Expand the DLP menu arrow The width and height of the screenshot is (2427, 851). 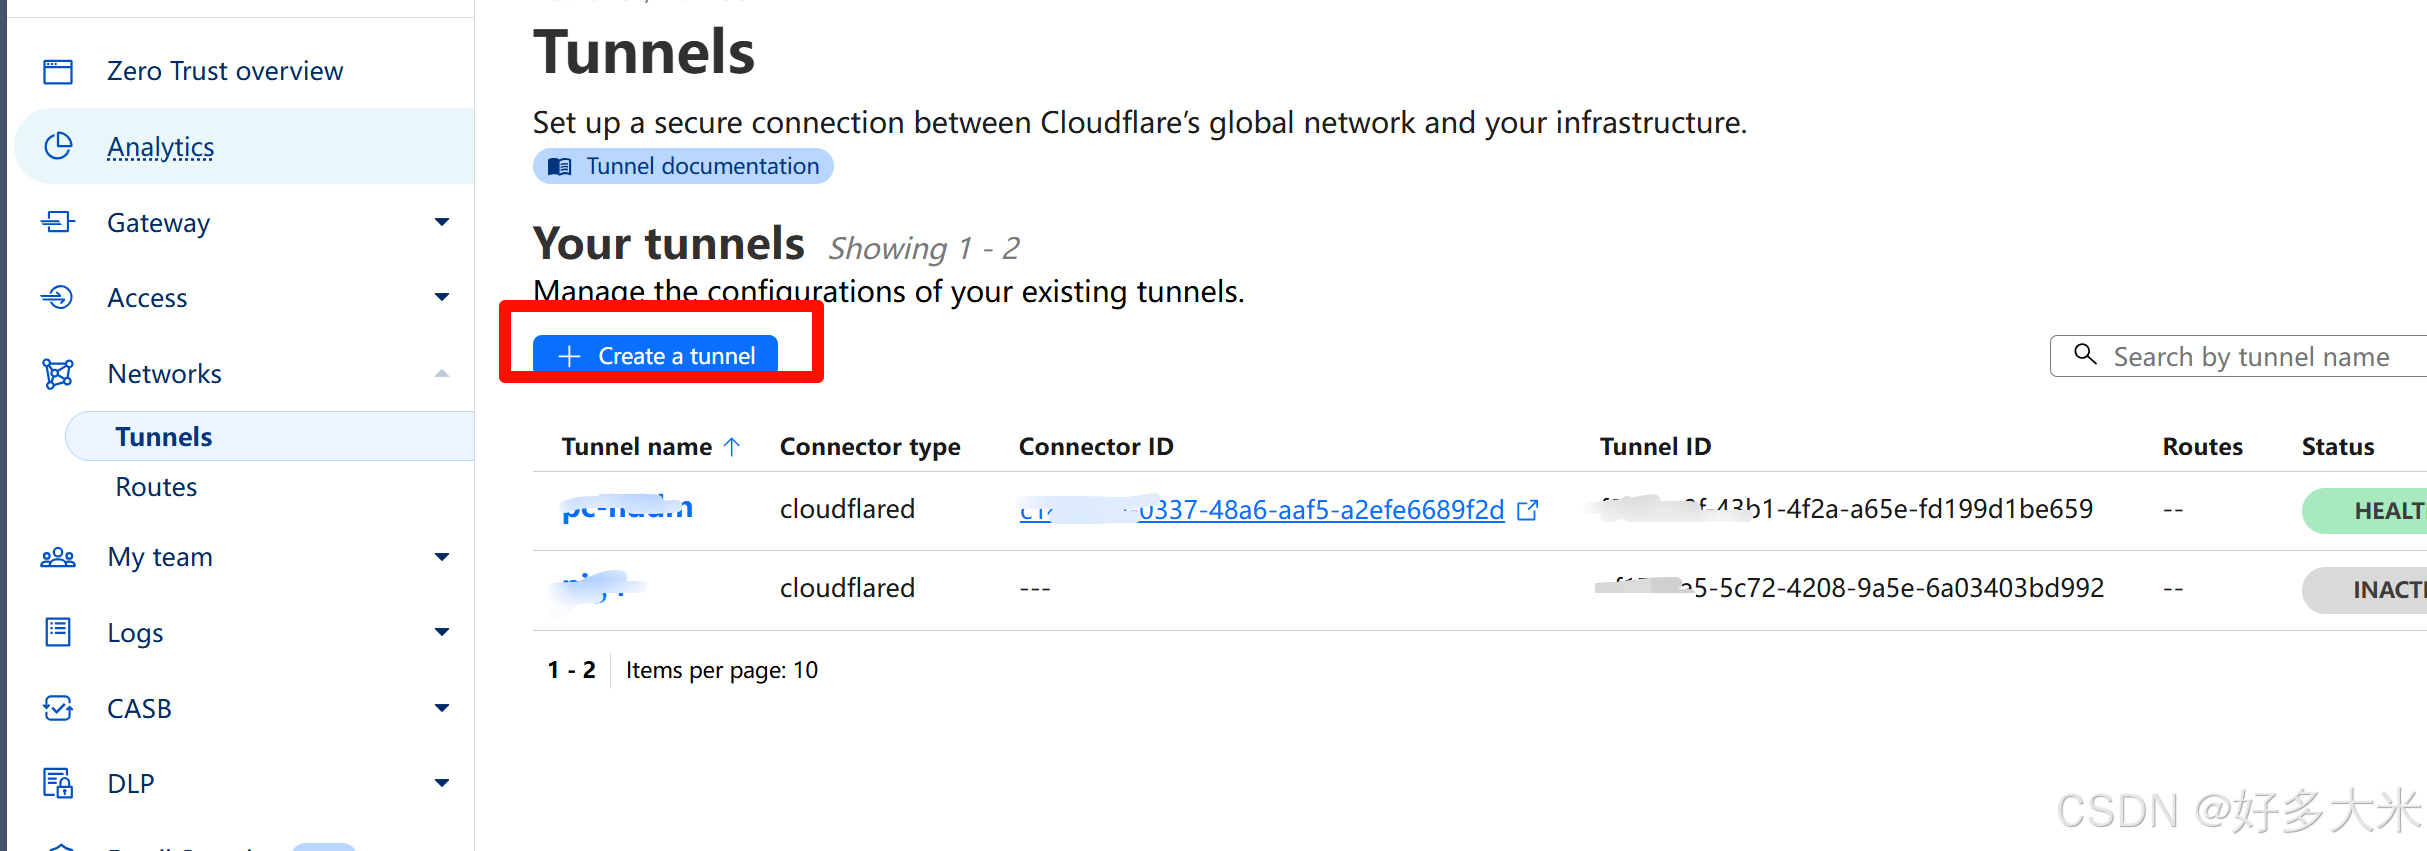coord(442,783)
